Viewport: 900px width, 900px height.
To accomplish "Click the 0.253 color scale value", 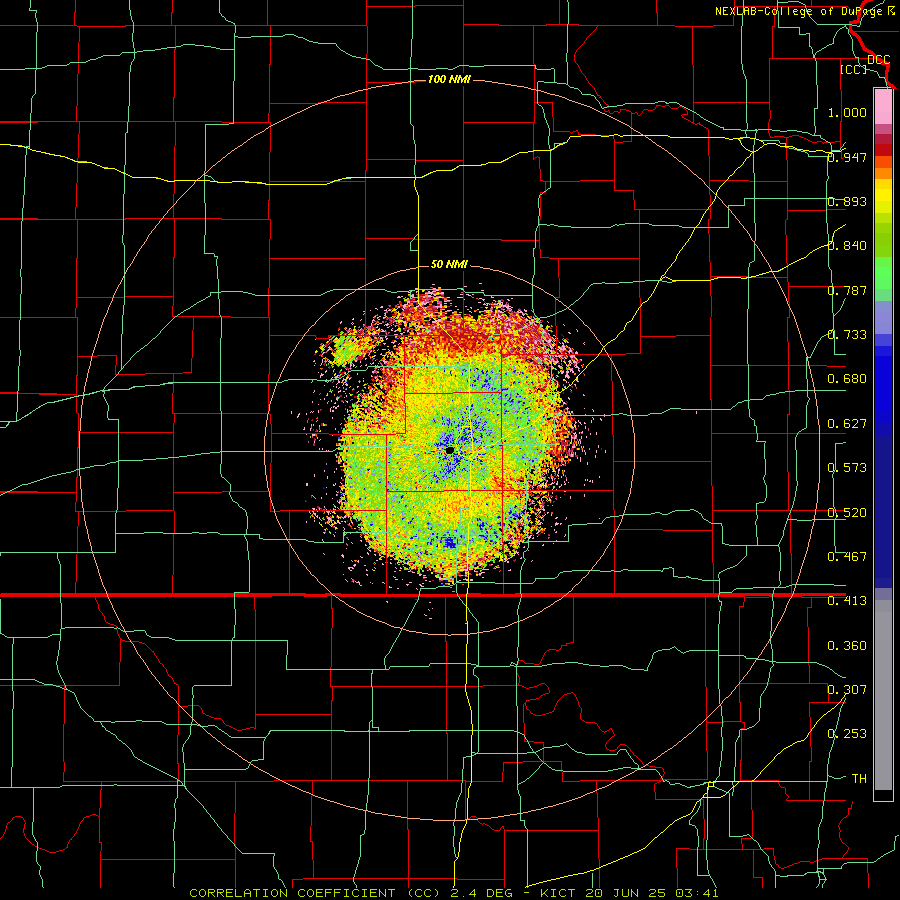I will [x=847, y=734].
